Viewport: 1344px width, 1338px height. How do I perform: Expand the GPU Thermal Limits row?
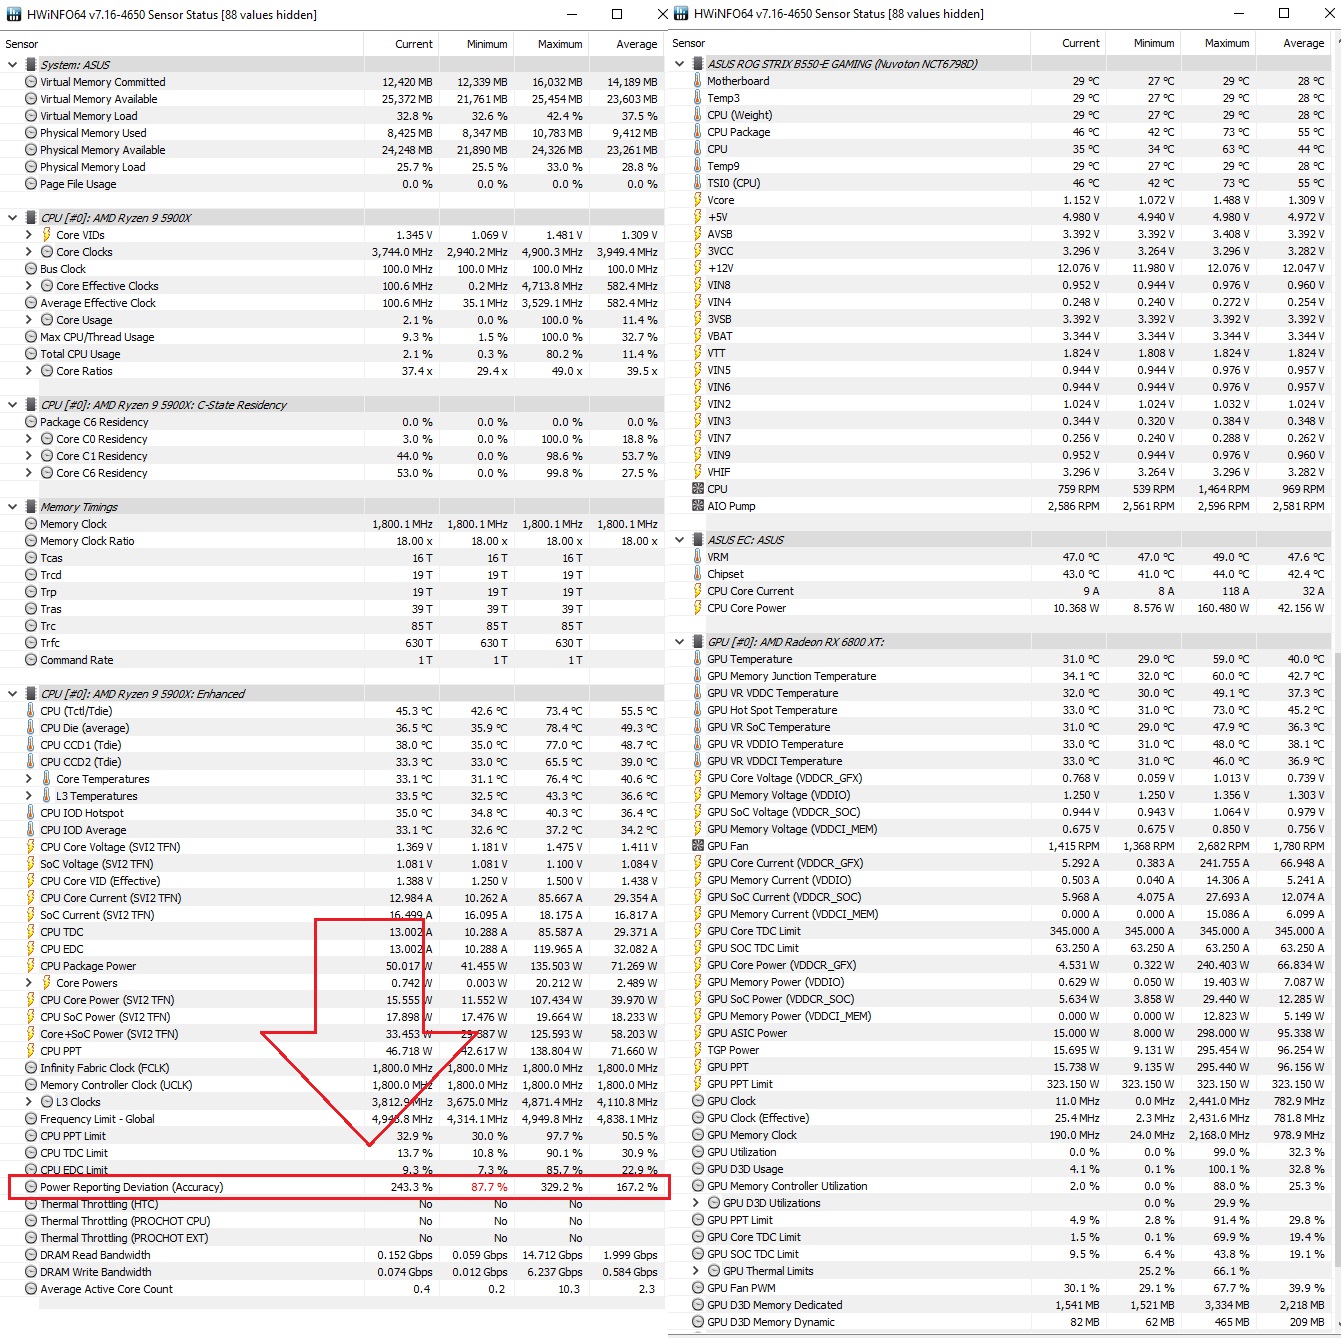[697, 1271]
